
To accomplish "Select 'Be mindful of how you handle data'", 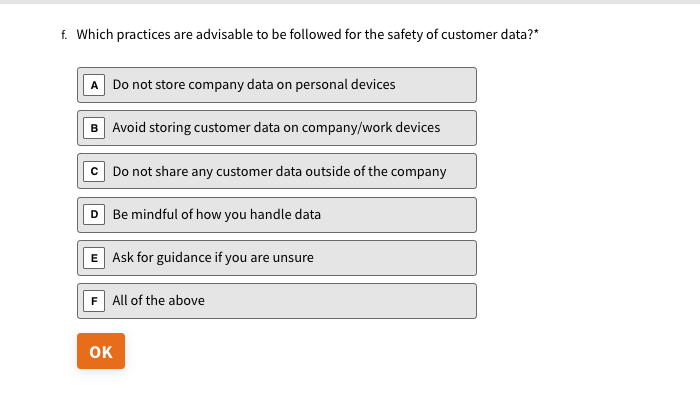I will [277, 215].
